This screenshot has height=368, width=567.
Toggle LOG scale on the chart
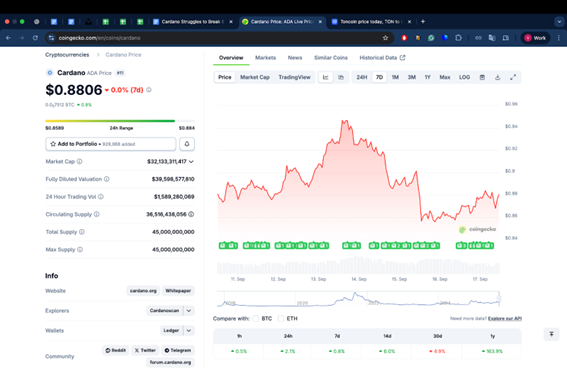pos(464,77)
